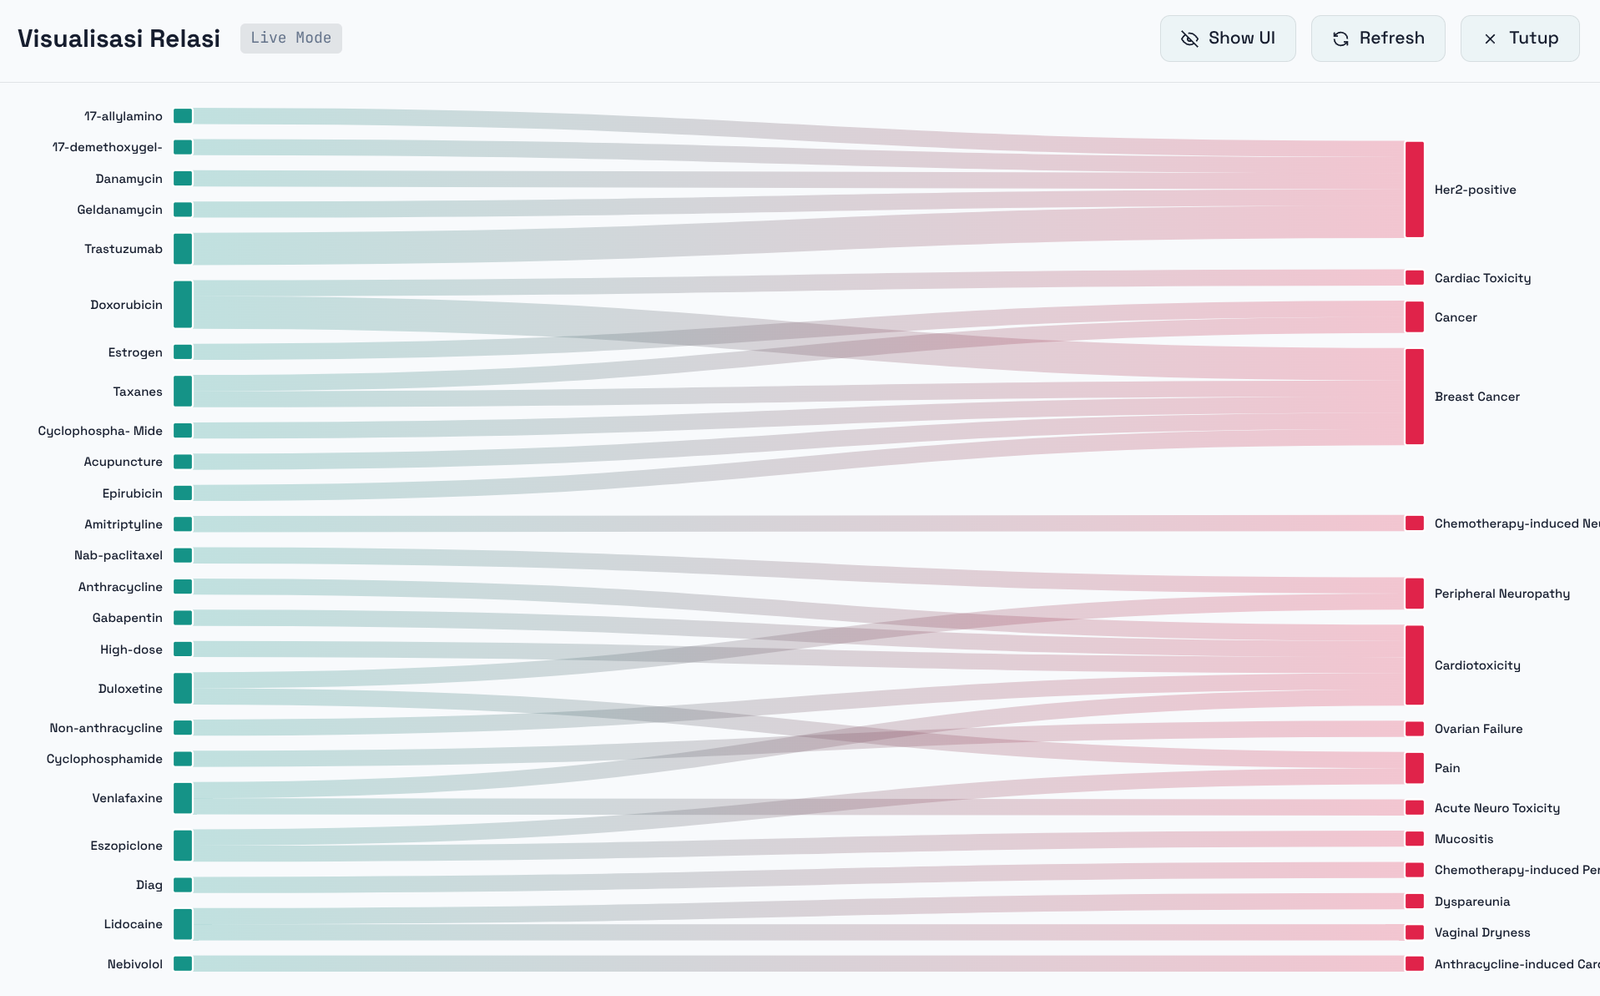Click the Eszopiclone teal node

point(182,846)
